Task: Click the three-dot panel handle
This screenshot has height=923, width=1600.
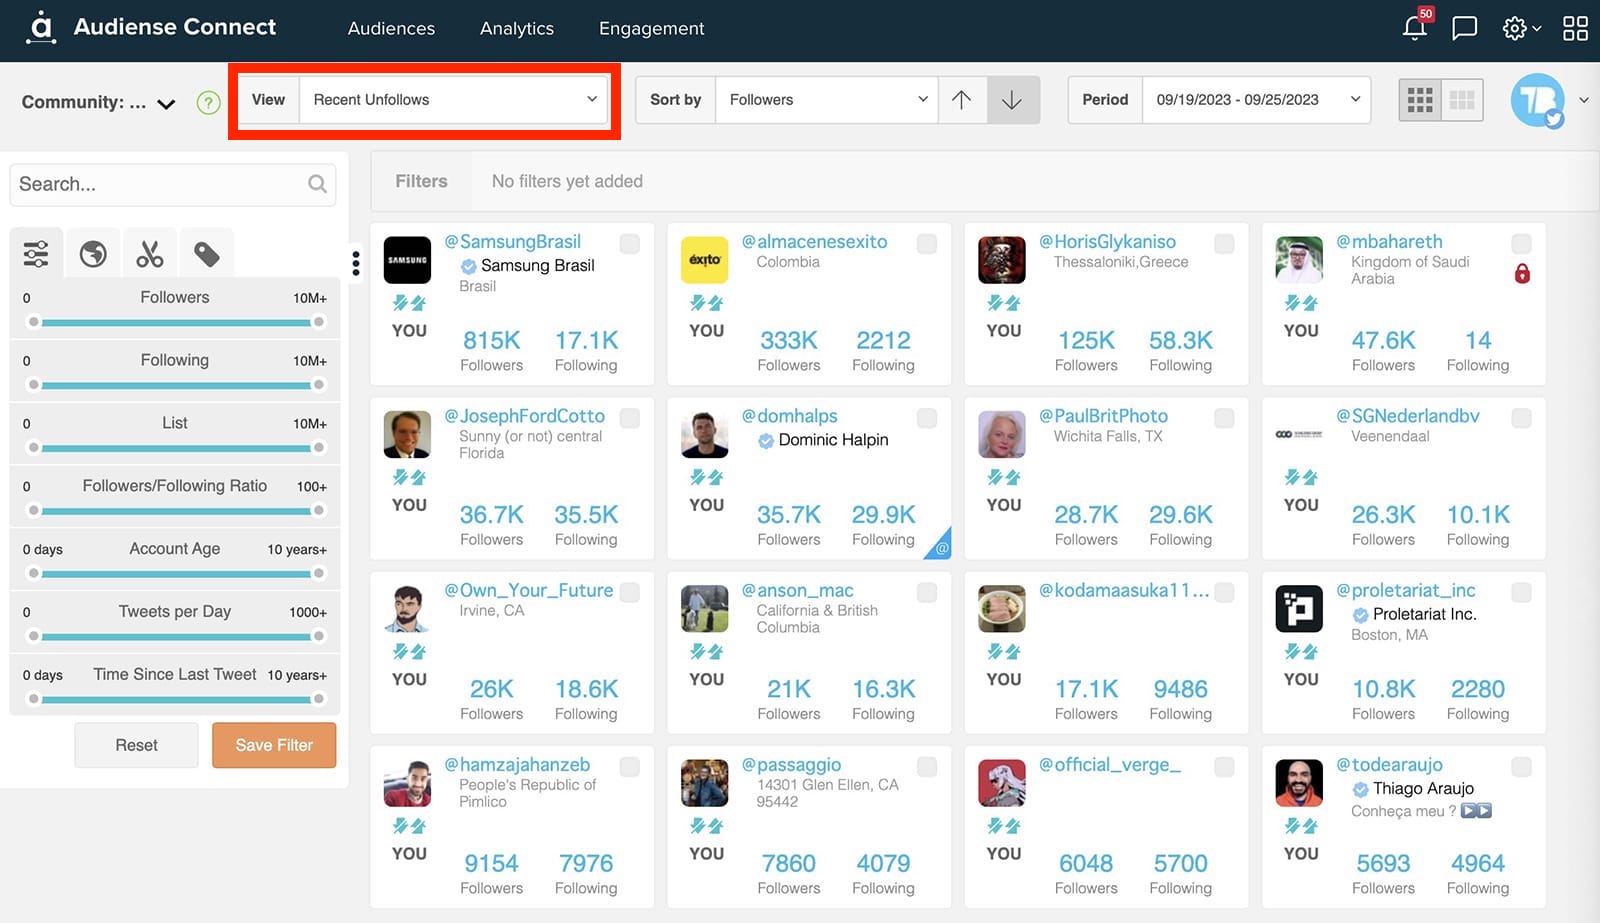Action: click(x=356, y=262)
